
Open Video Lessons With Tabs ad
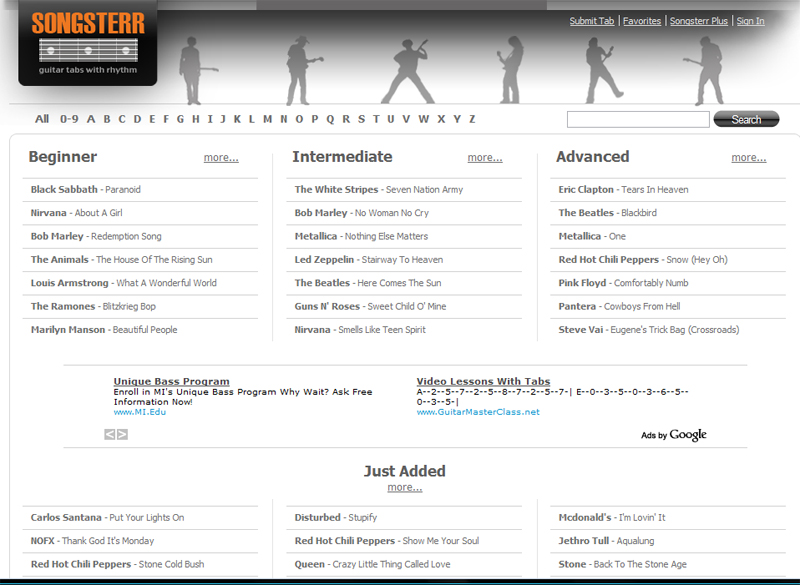point(483,381)
